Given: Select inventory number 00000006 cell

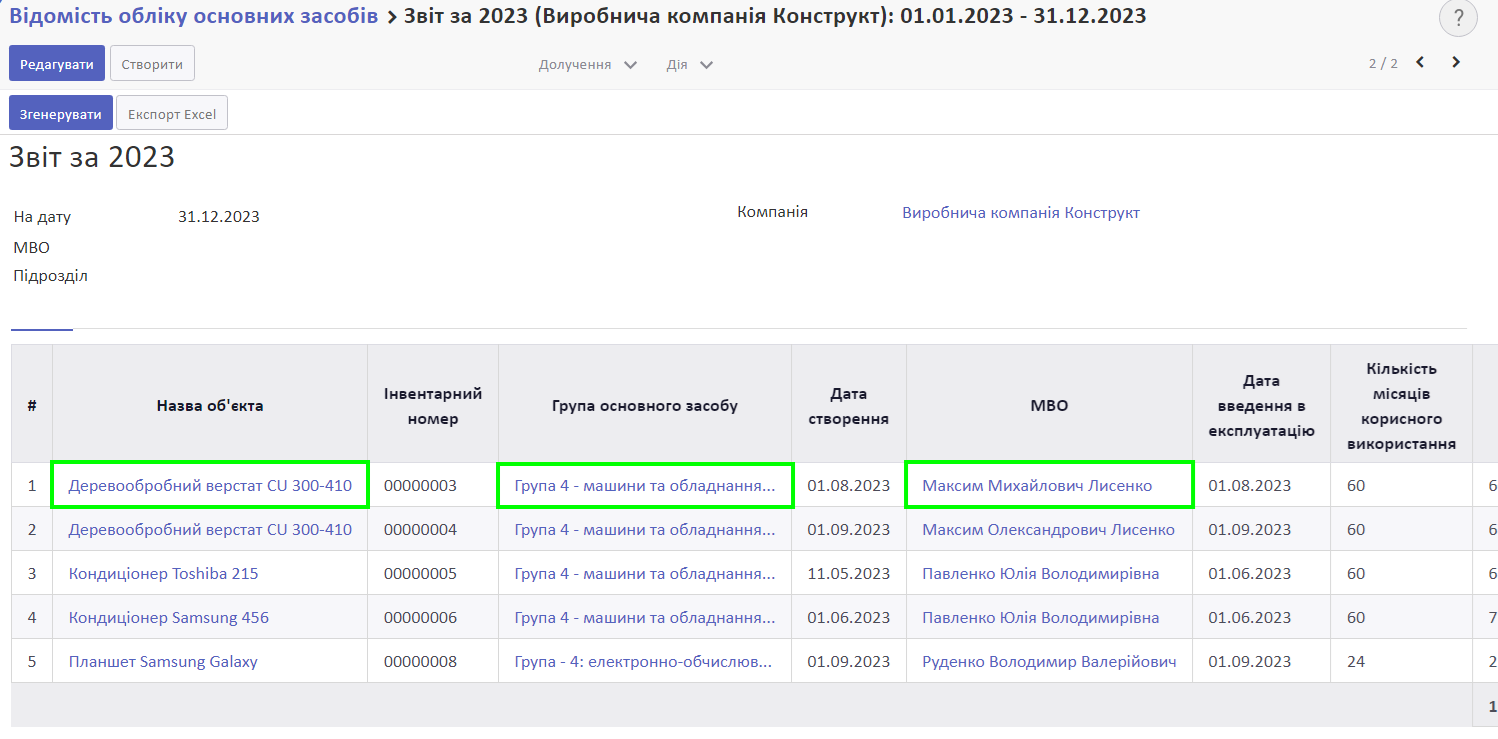Looking at the screenshot, I should pyautogui.click(x=433, y=618).
